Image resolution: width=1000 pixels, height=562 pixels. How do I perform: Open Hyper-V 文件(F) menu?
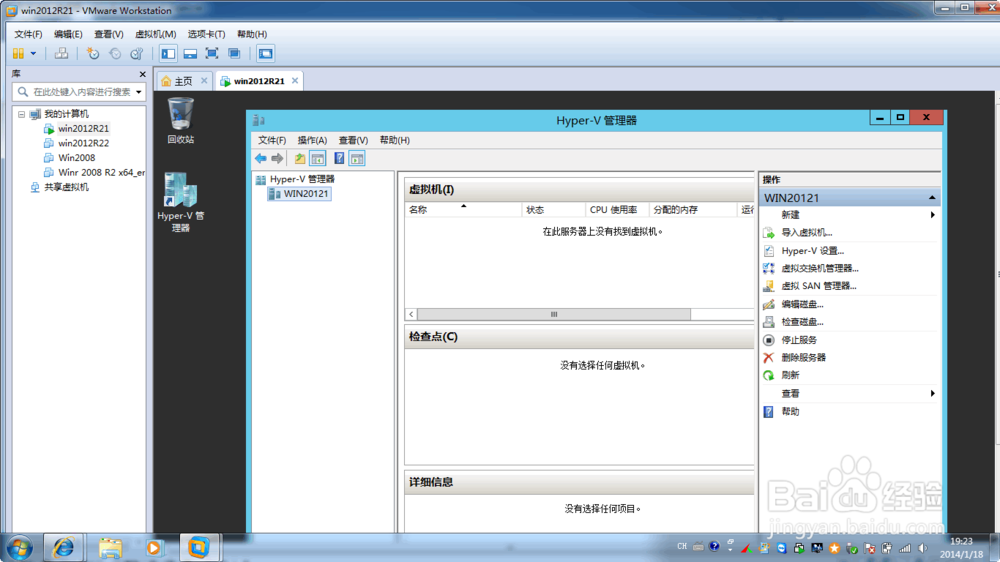pos(272,140)
